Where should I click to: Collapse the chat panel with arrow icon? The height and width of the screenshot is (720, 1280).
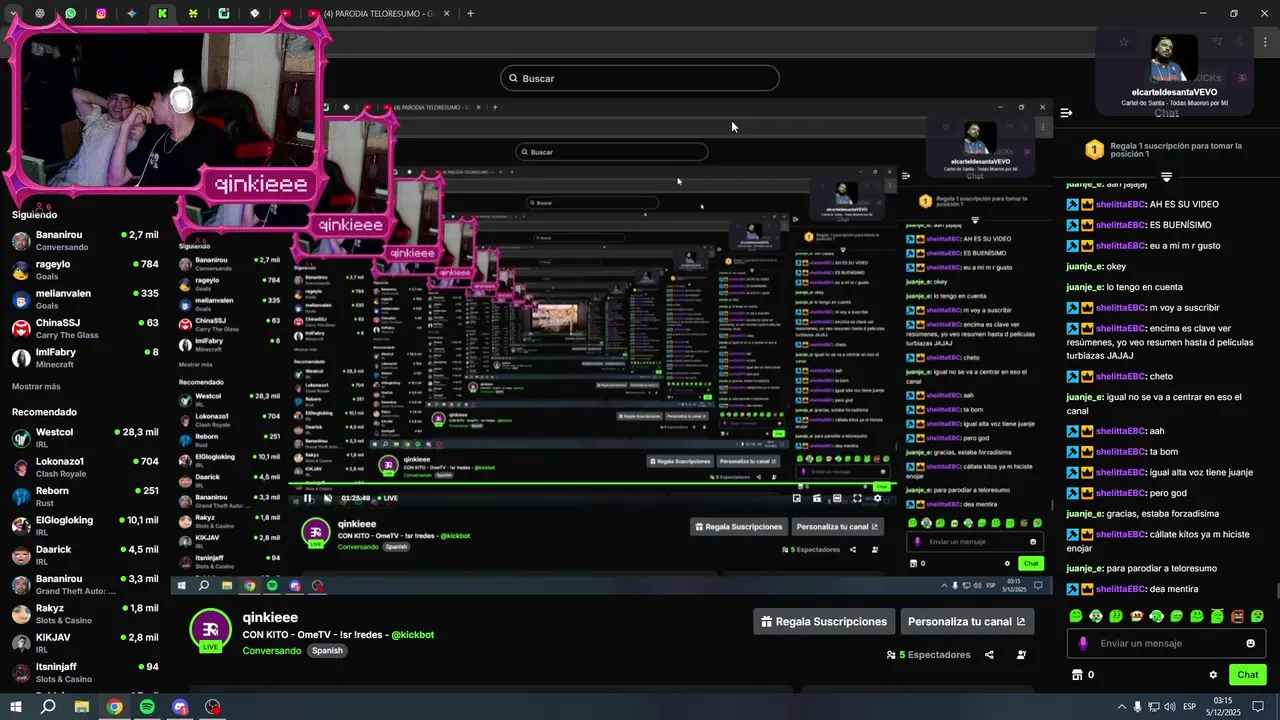(1066, 113)
